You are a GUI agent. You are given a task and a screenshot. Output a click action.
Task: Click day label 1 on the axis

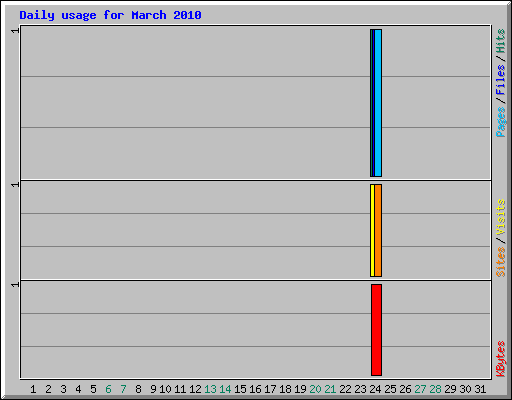point(33,389)
